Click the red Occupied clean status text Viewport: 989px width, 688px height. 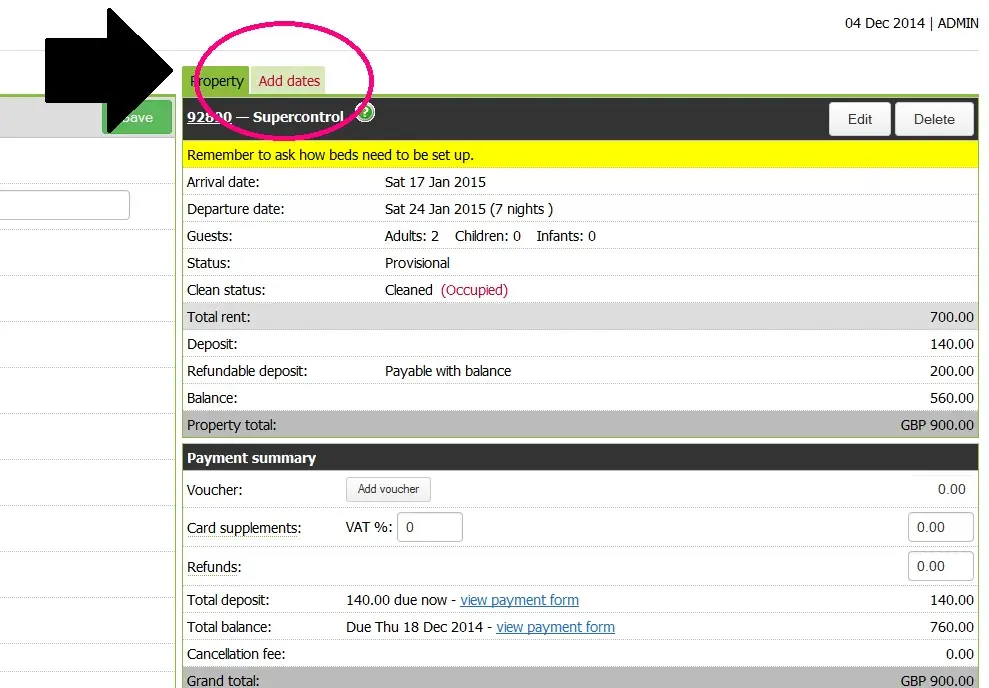click(474, 290)
